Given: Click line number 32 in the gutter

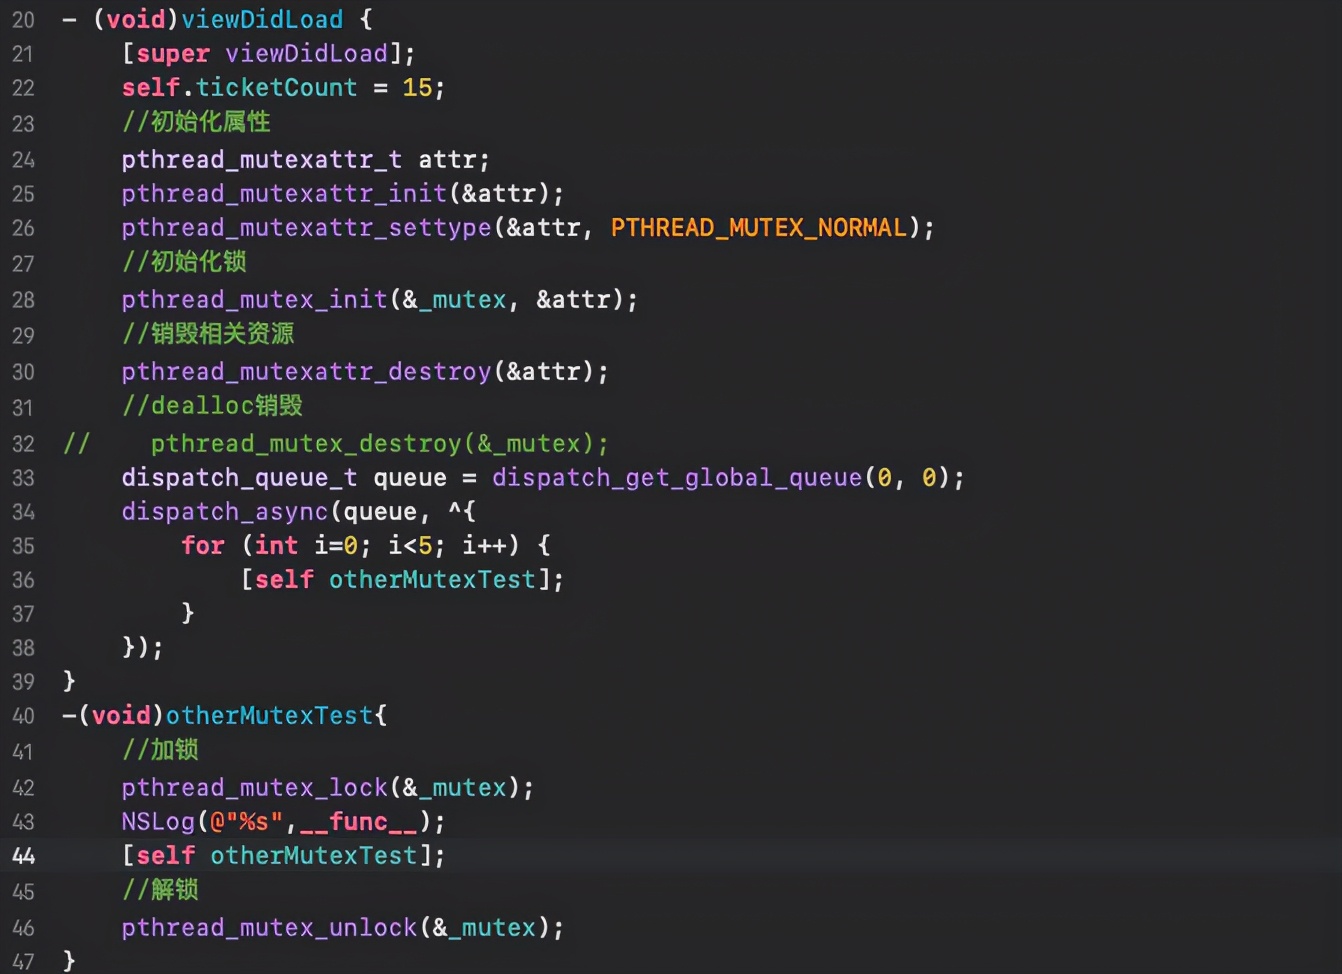Looking at the screenshot, I should [x=23, y=444].
